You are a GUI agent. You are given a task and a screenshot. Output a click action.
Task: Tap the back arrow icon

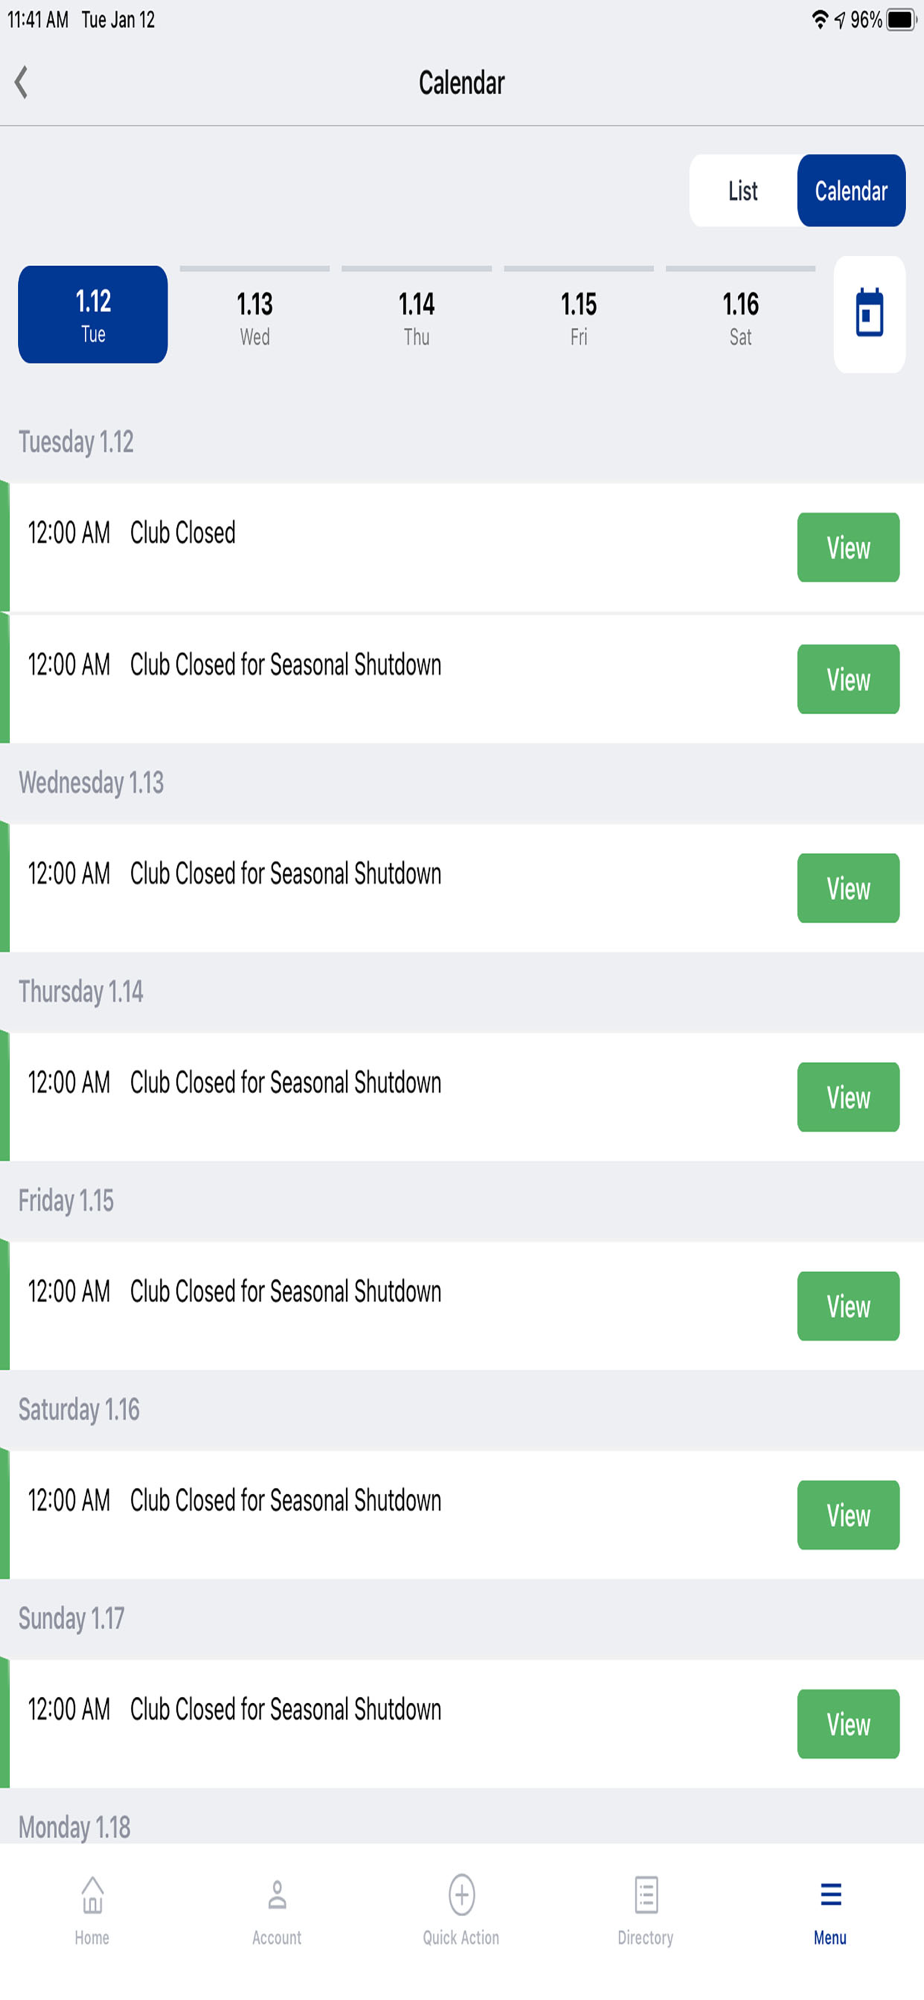(22, 83)
